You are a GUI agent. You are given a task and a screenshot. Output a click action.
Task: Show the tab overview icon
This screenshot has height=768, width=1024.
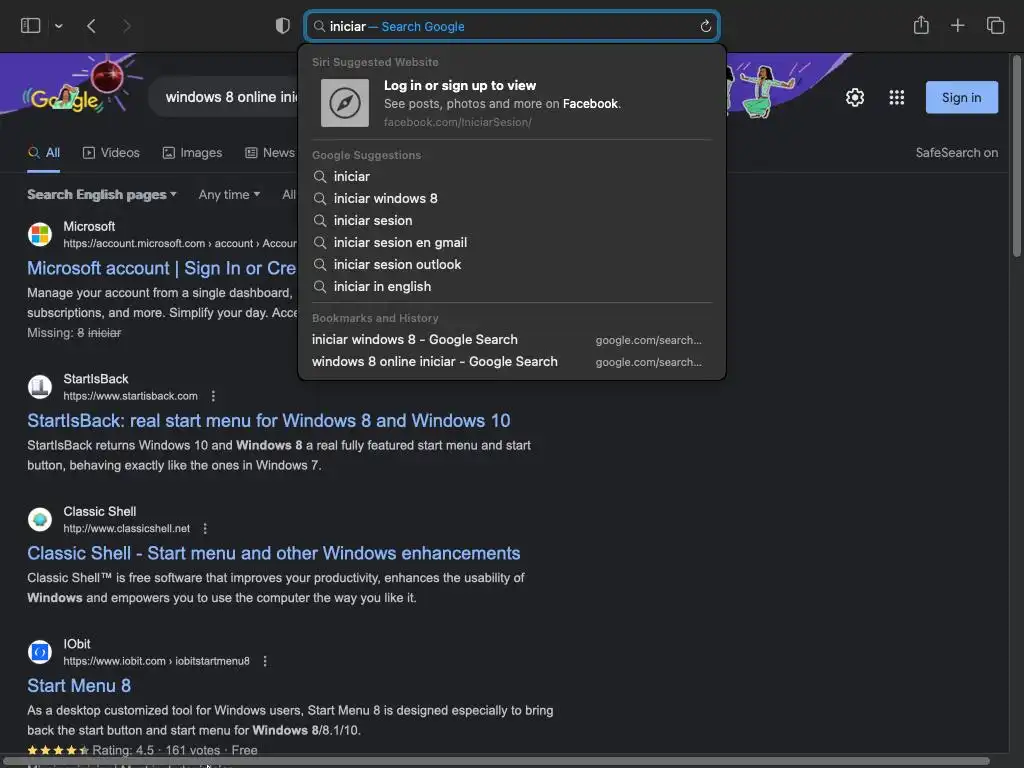coord(995,26)
